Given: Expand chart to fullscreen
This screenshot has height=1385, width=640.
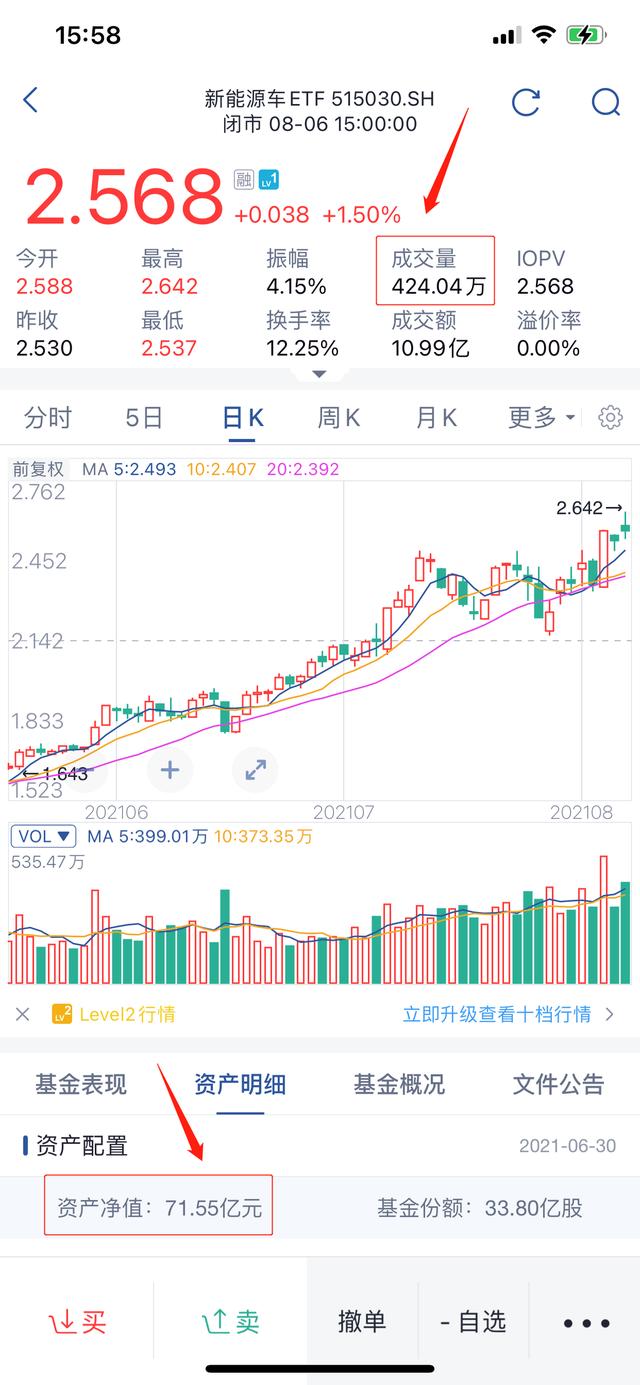Looking at the screenshot, I should click(x=255, y=769).
